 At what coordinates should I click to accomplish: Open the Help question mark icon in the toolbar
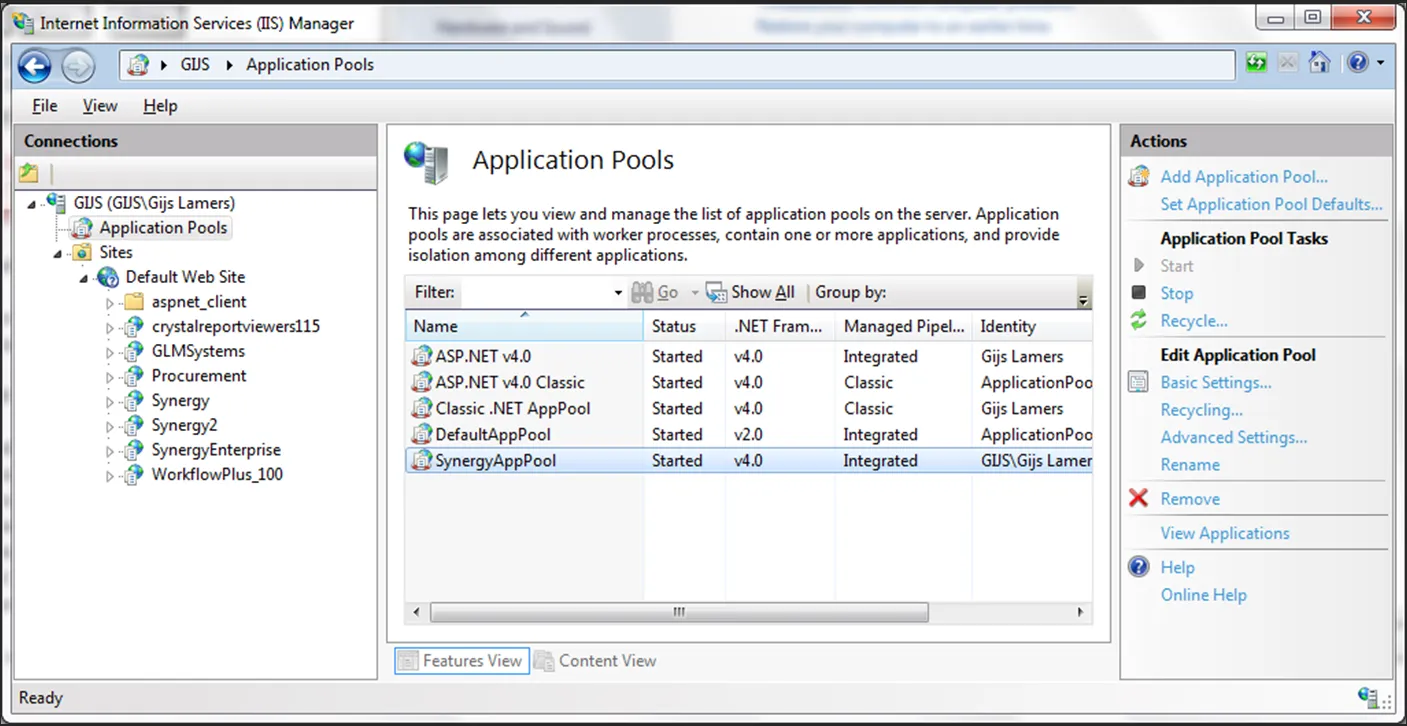(x=1357, y=64)
